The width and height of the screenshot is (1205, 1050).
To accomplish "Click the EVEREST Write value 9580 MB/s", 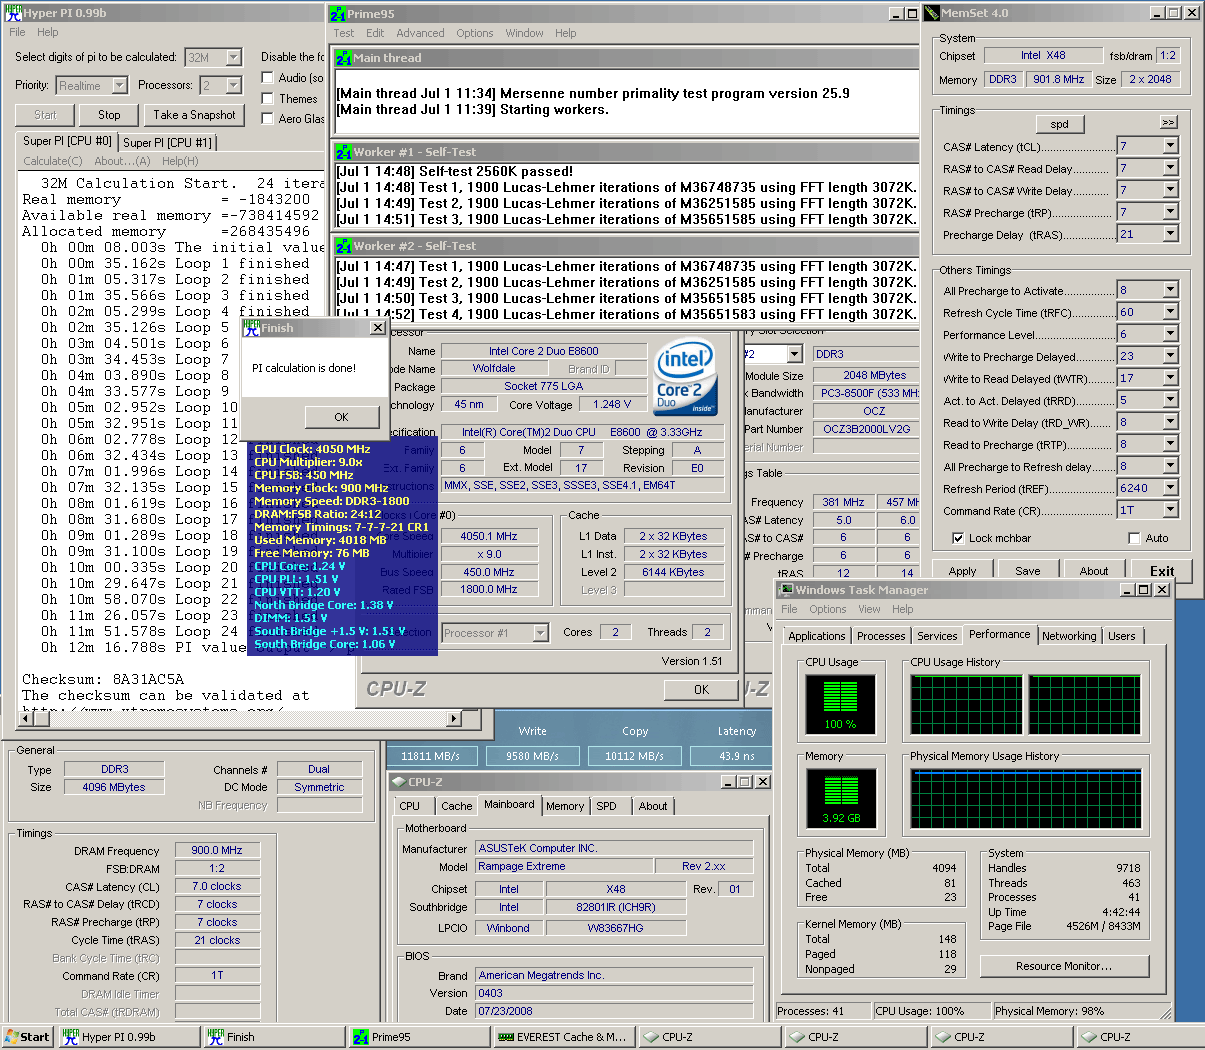I will click(532, 756).
